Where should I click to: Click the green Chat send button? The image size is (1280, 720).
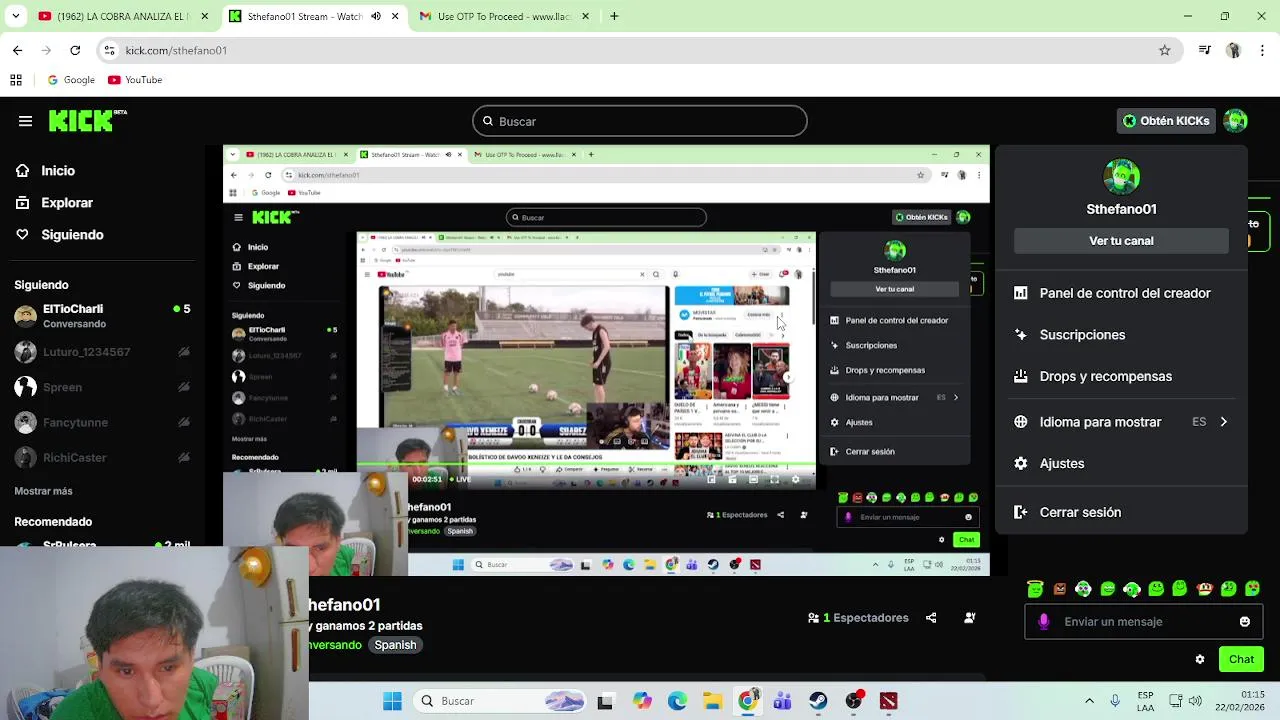tap(1241, 659)
